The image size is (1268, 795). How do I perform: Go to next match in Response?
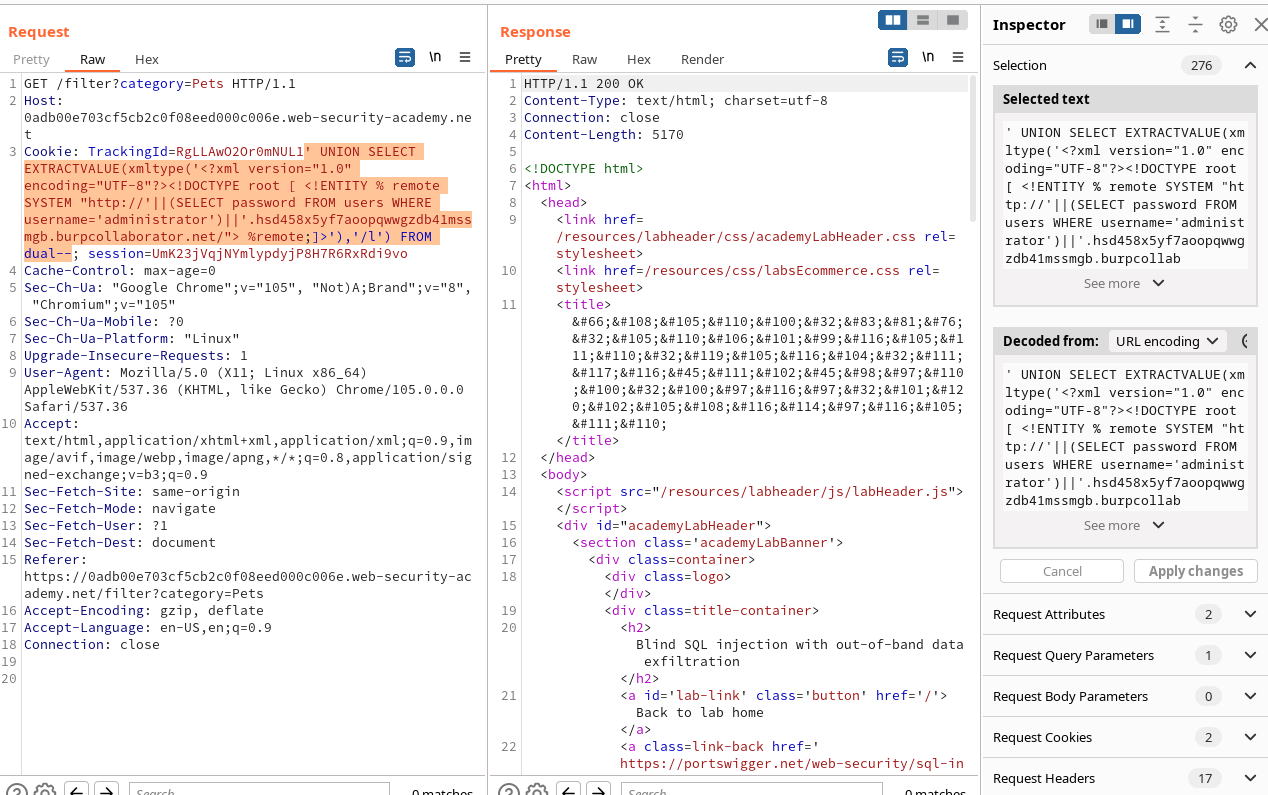click(598, 790)
